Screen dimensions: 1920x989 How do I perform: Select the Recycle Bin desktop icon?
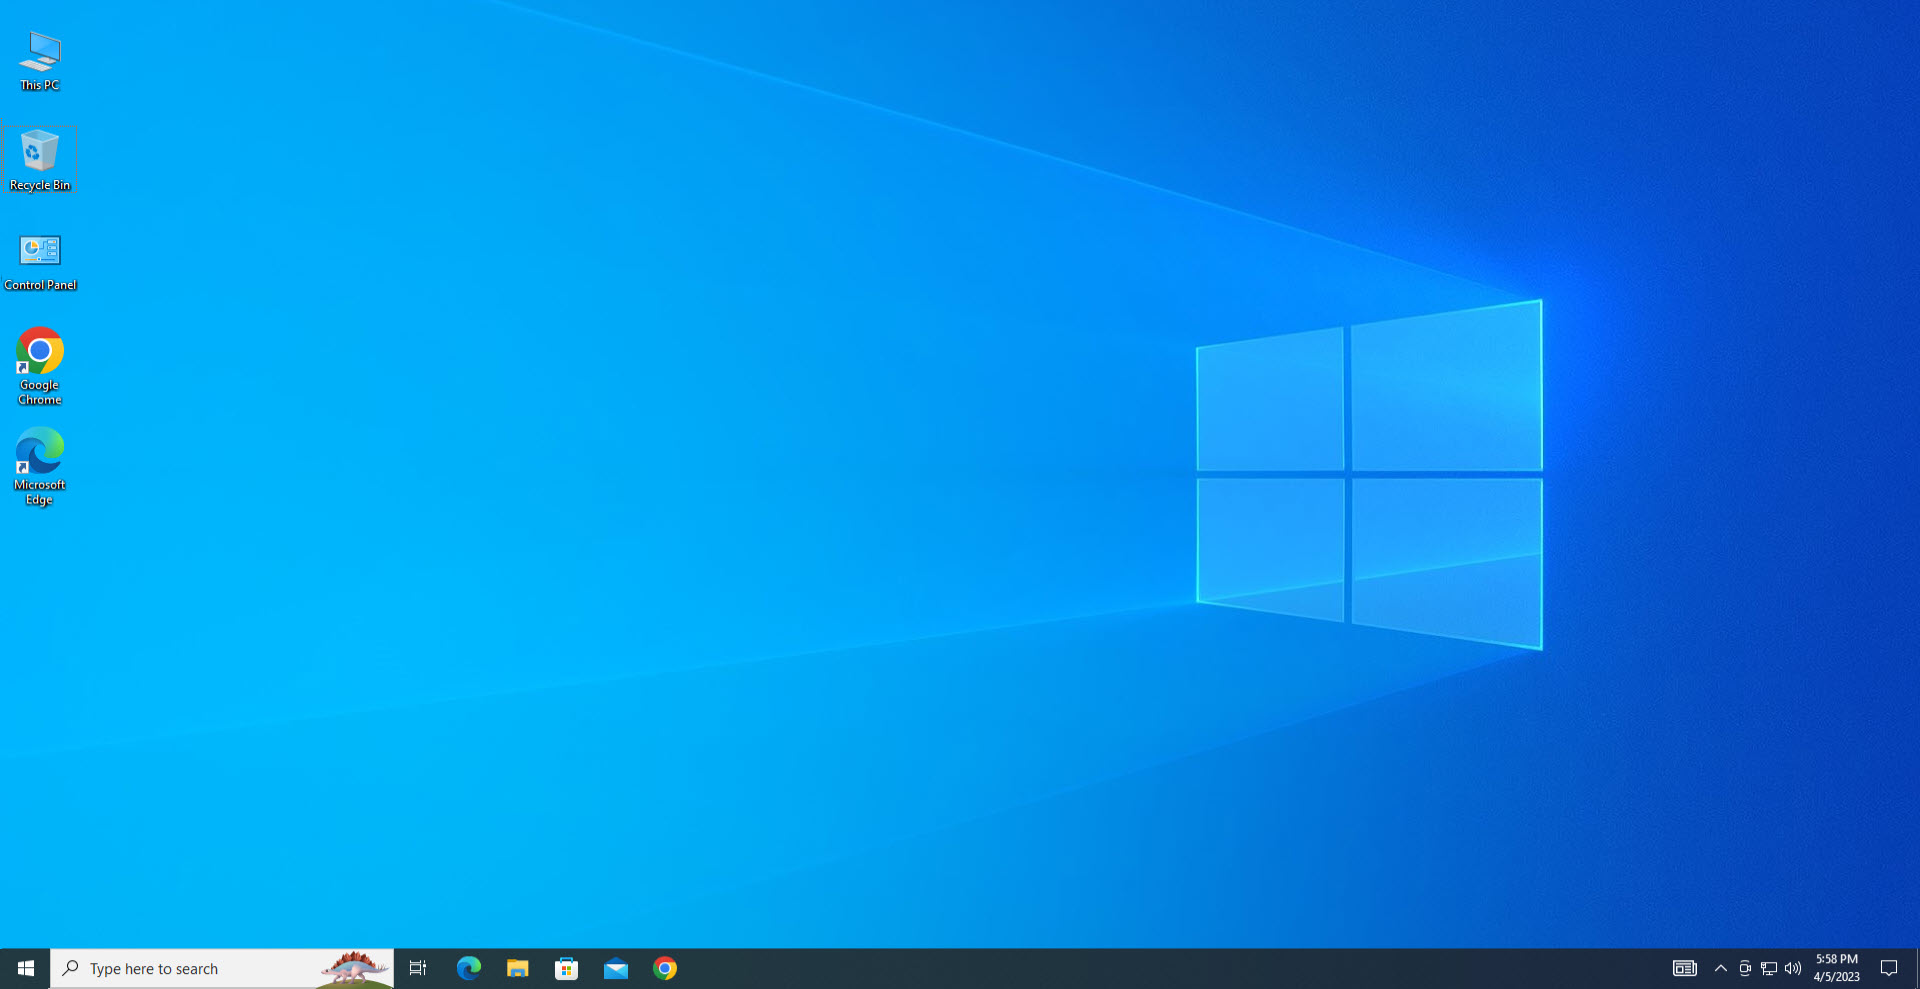[x=40, y=160]
